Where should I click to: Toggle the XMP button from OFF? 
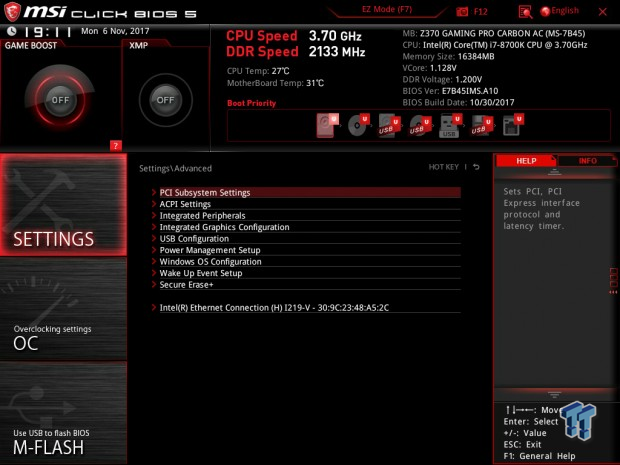click(165, 100)
